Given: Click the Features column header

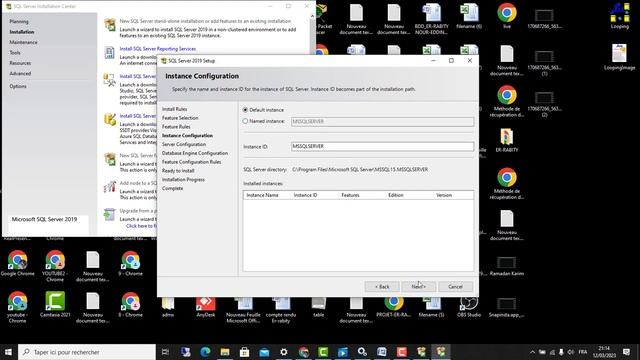Looking at the screenshot, I should [350, 195].
